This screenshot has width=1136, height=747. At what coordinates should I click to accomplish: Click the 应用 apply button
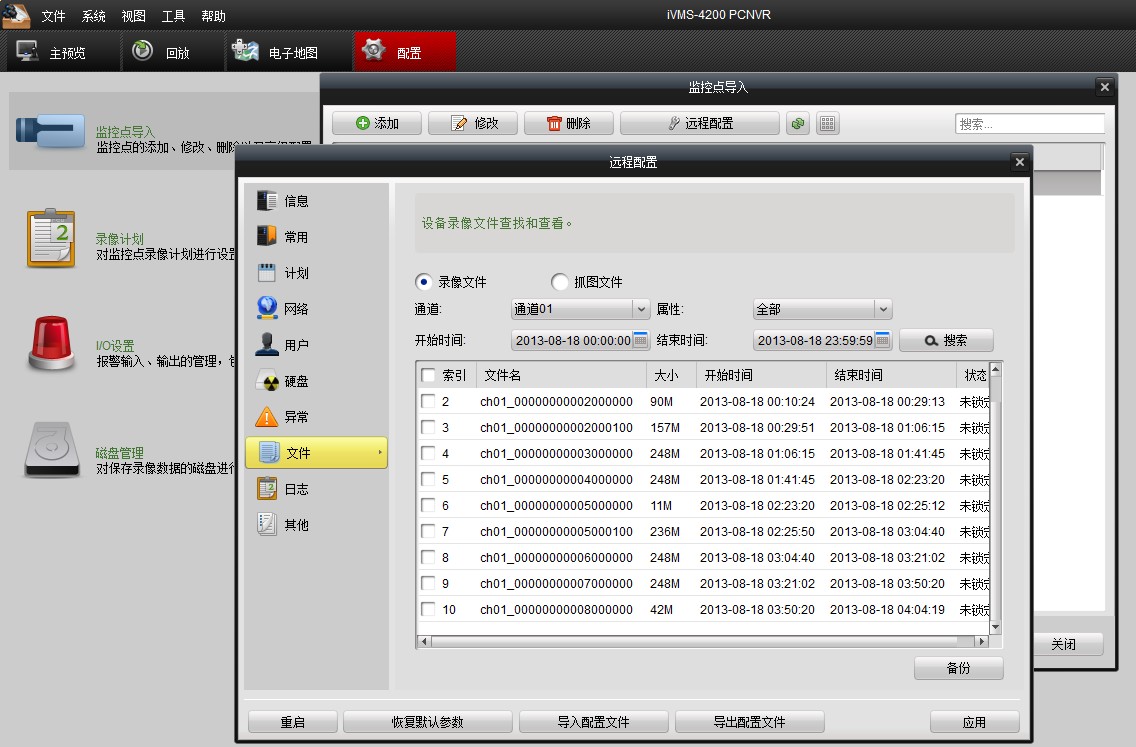[974, 722]
